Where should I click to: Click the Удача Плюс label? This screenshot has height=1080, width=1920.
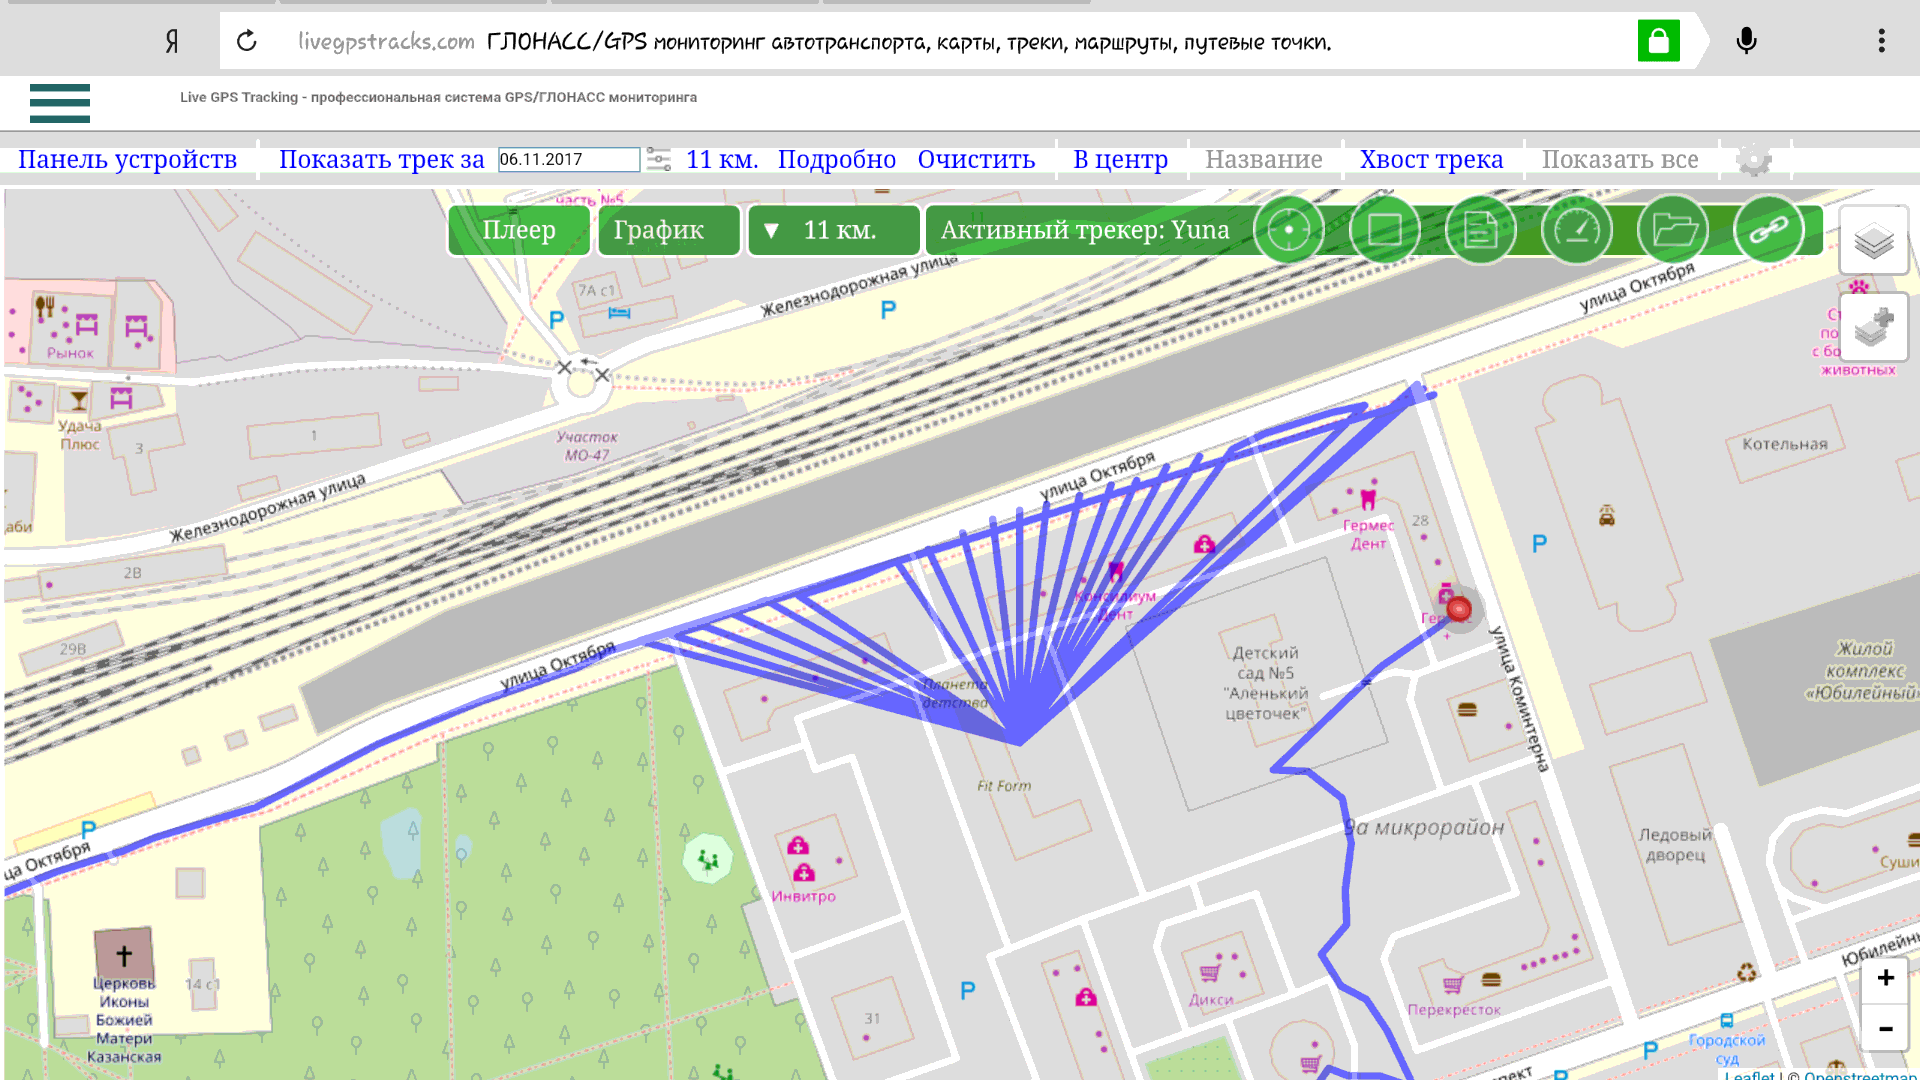point(80,435)
